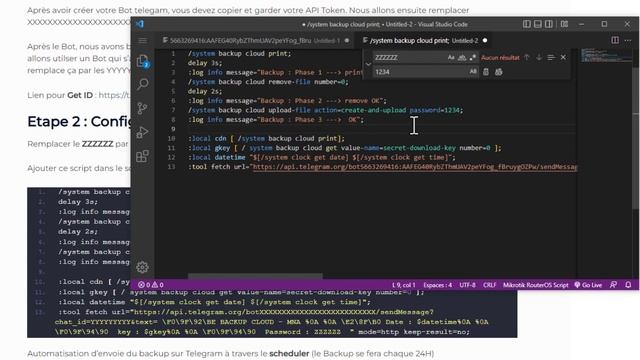
Task: Click the editor vertical scrollbar
Action: coord(636,139)
